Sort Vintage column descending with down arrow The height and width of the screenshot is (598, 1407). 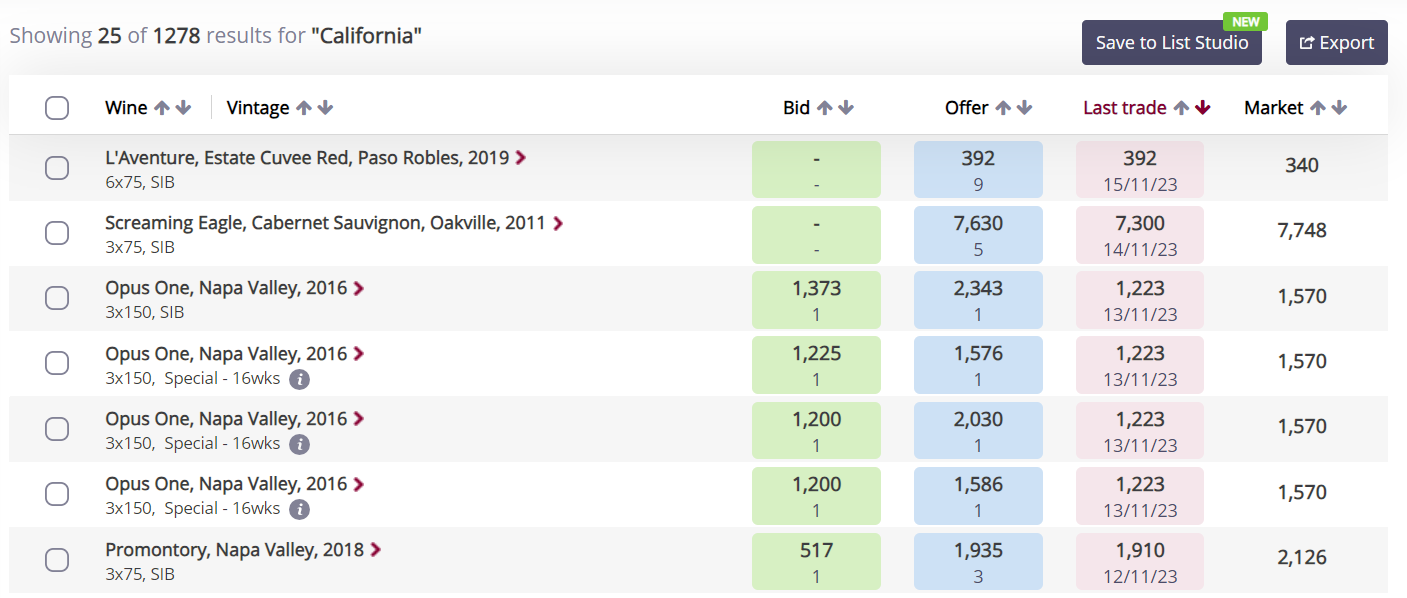pyautogui.click(x=326, y=108)
